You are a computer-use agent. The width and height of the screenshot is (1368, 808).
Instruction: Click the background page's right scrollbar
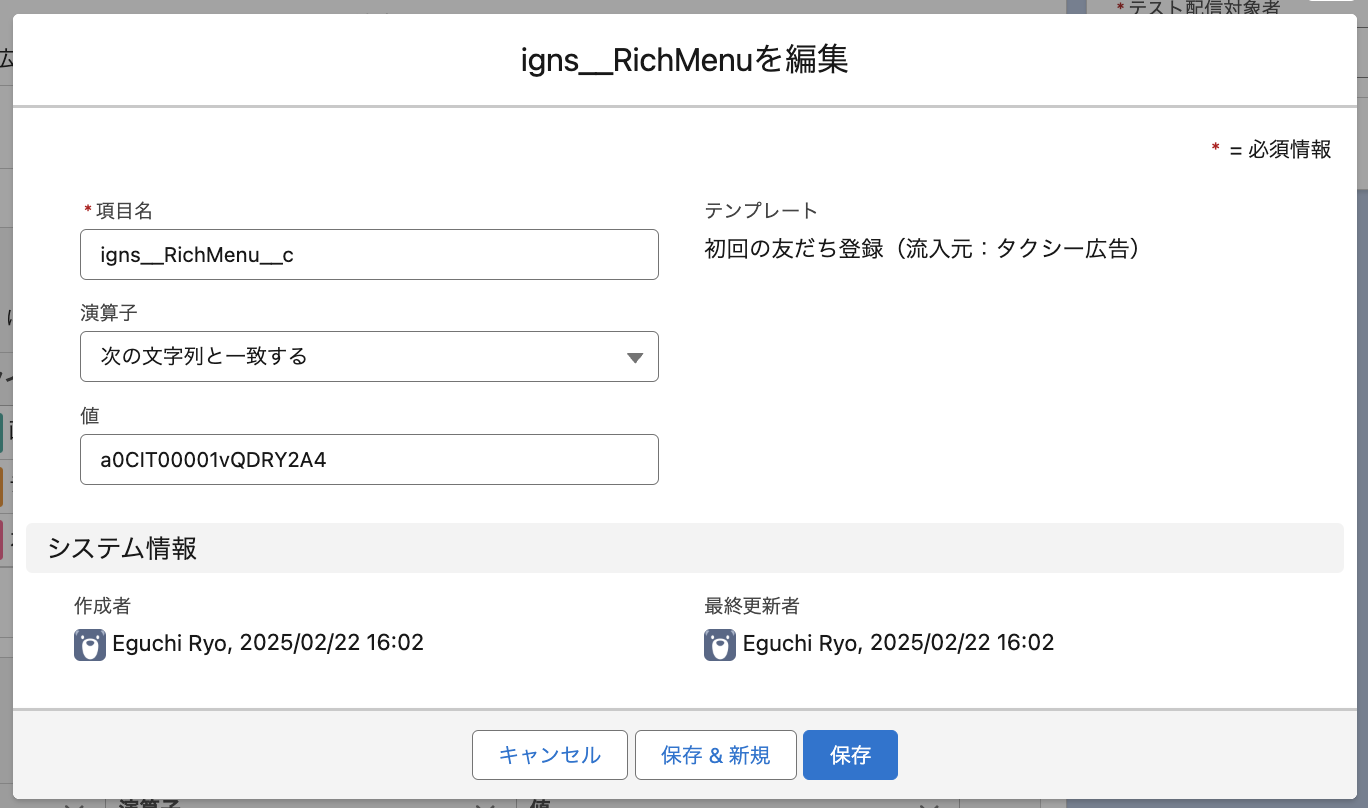click(x=1361, y=100)
